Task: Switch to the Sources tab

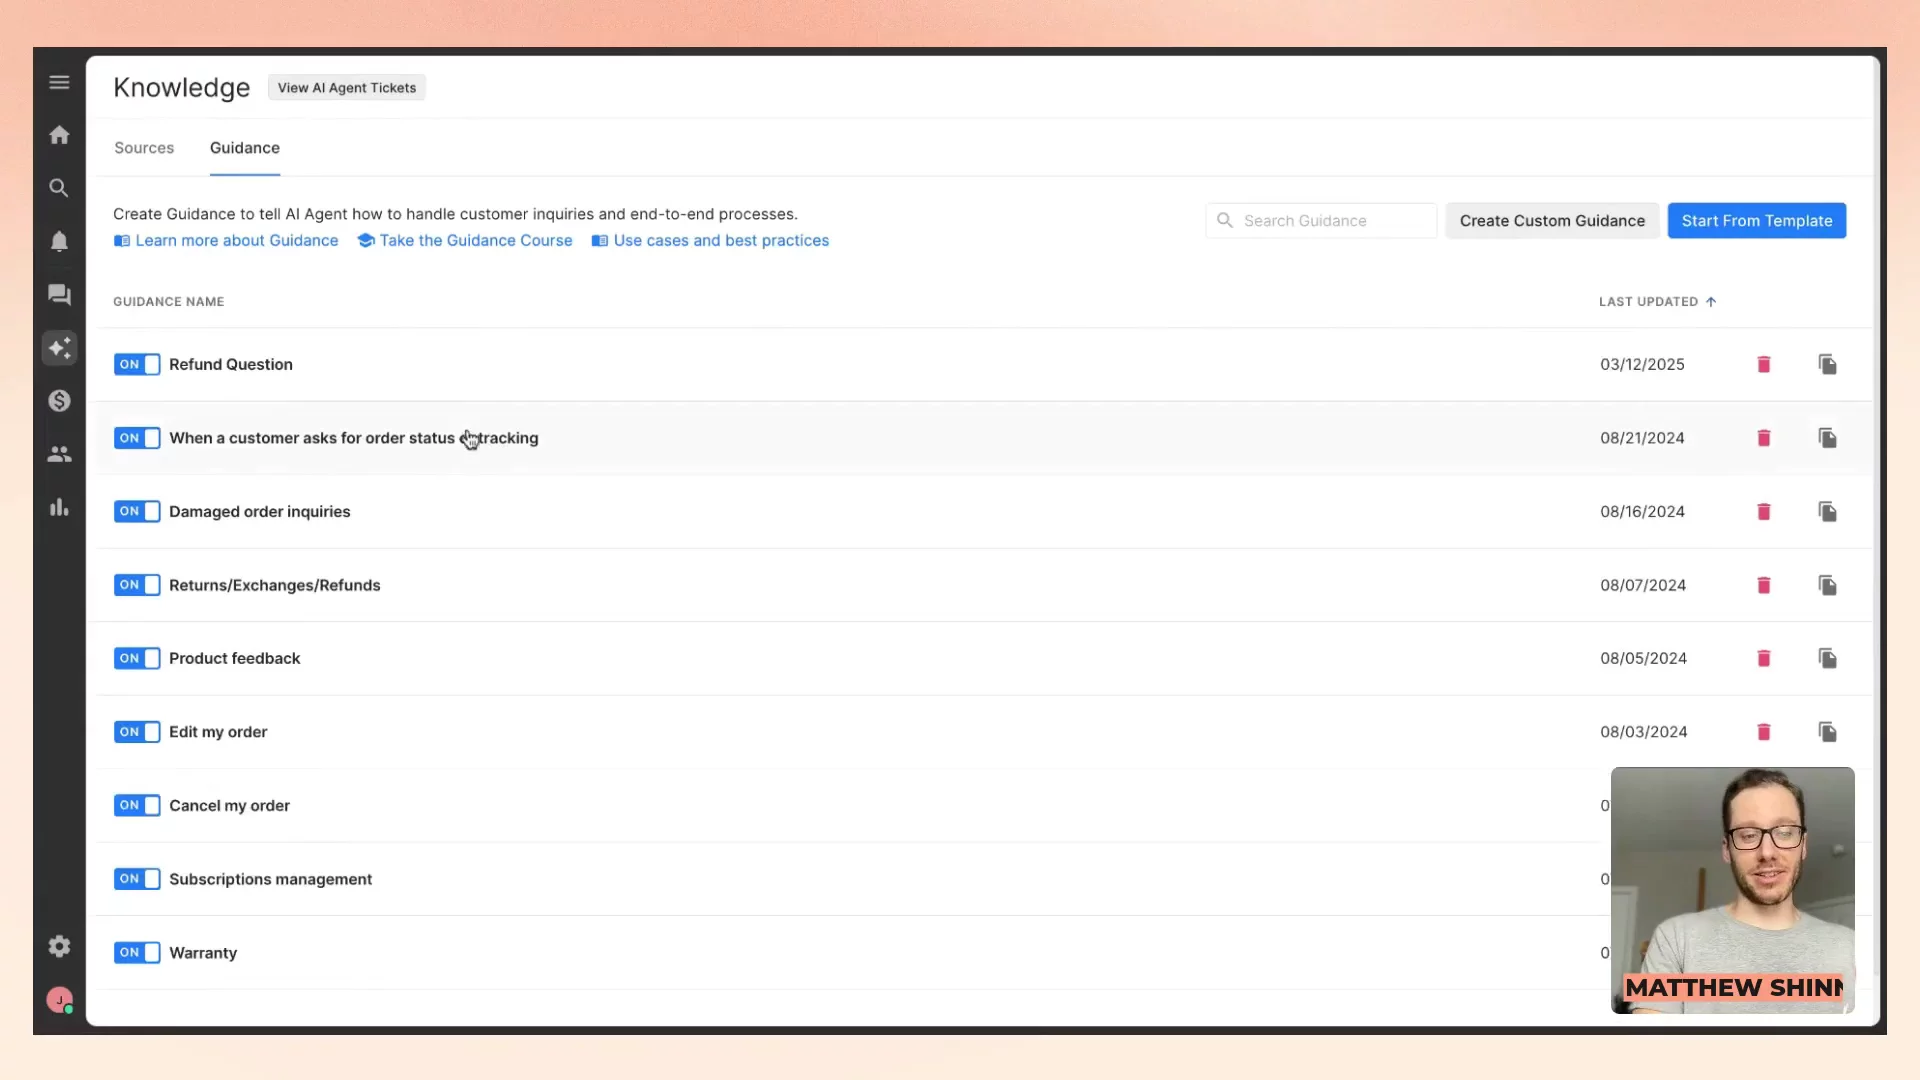Action: [x=144, y=148]
